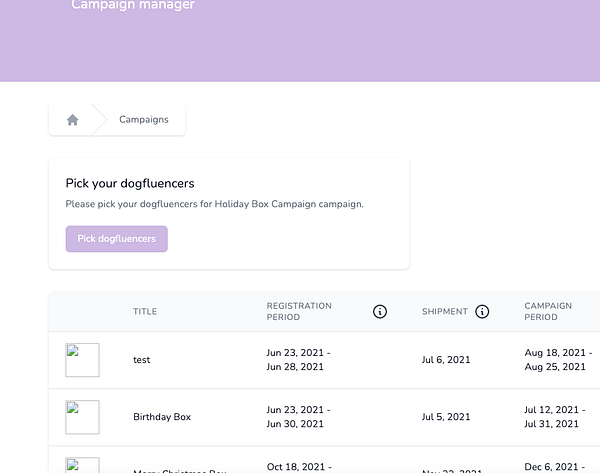The image size is (600, 473).
Task: Click the Birthday Box thumbnail image
Action: point(82,417)
